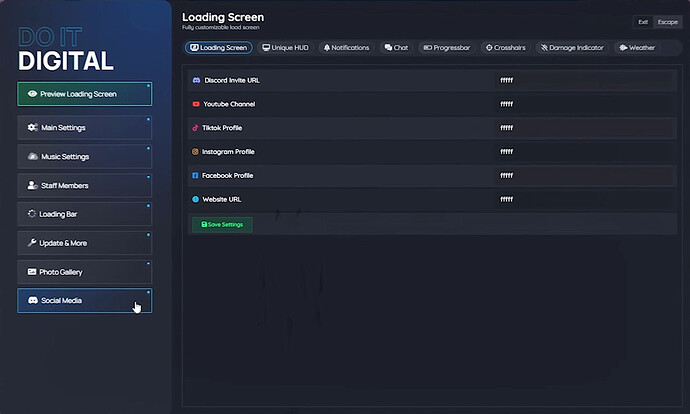
Task: Click the Save Settings button
Action: [x=222, y=224]
